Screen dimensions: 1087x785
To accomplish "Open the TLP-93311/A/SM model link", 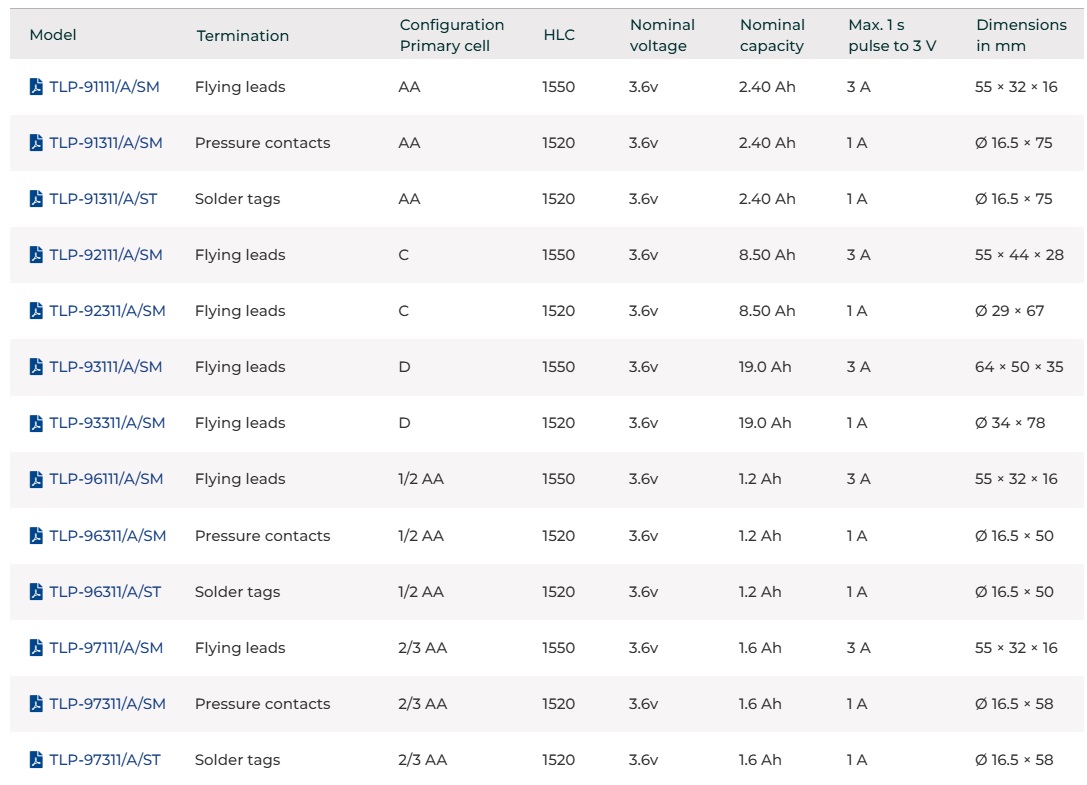I will 107,423.
